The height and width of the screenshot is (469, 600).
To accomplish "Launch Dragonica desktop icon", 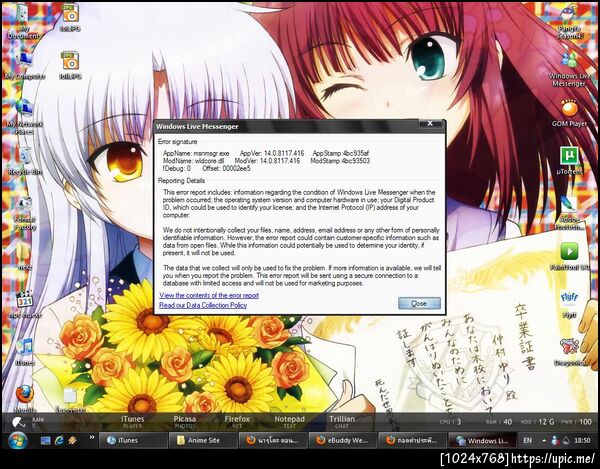I will tap(569, 352).
